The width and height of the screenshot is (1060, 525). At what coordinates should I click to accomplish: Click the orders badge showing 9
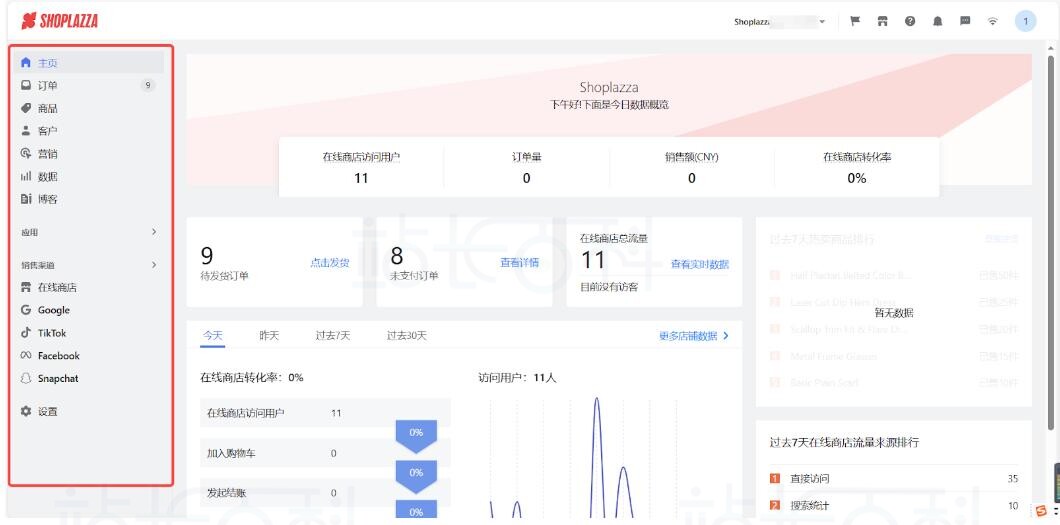(148, 85)
